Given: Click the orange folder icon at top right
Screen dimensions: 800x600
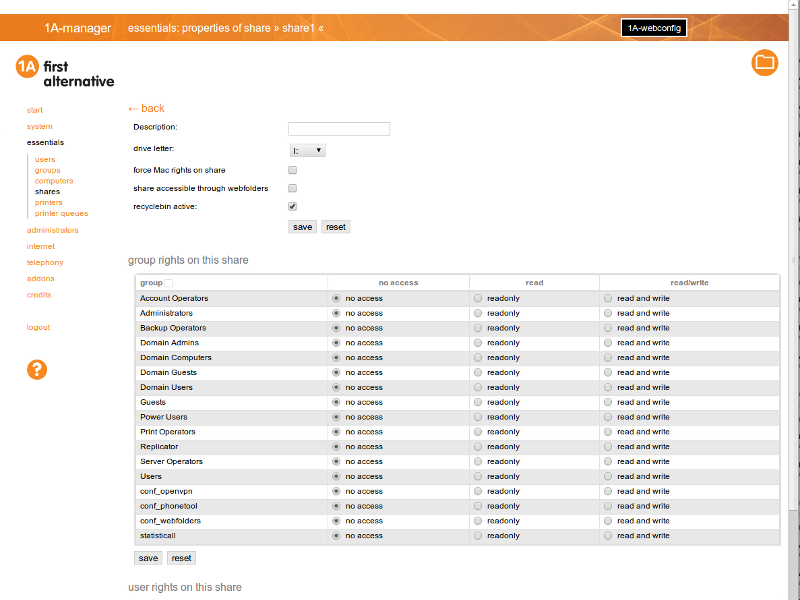Looking at the screenshot, I should (x=765, y=62).
